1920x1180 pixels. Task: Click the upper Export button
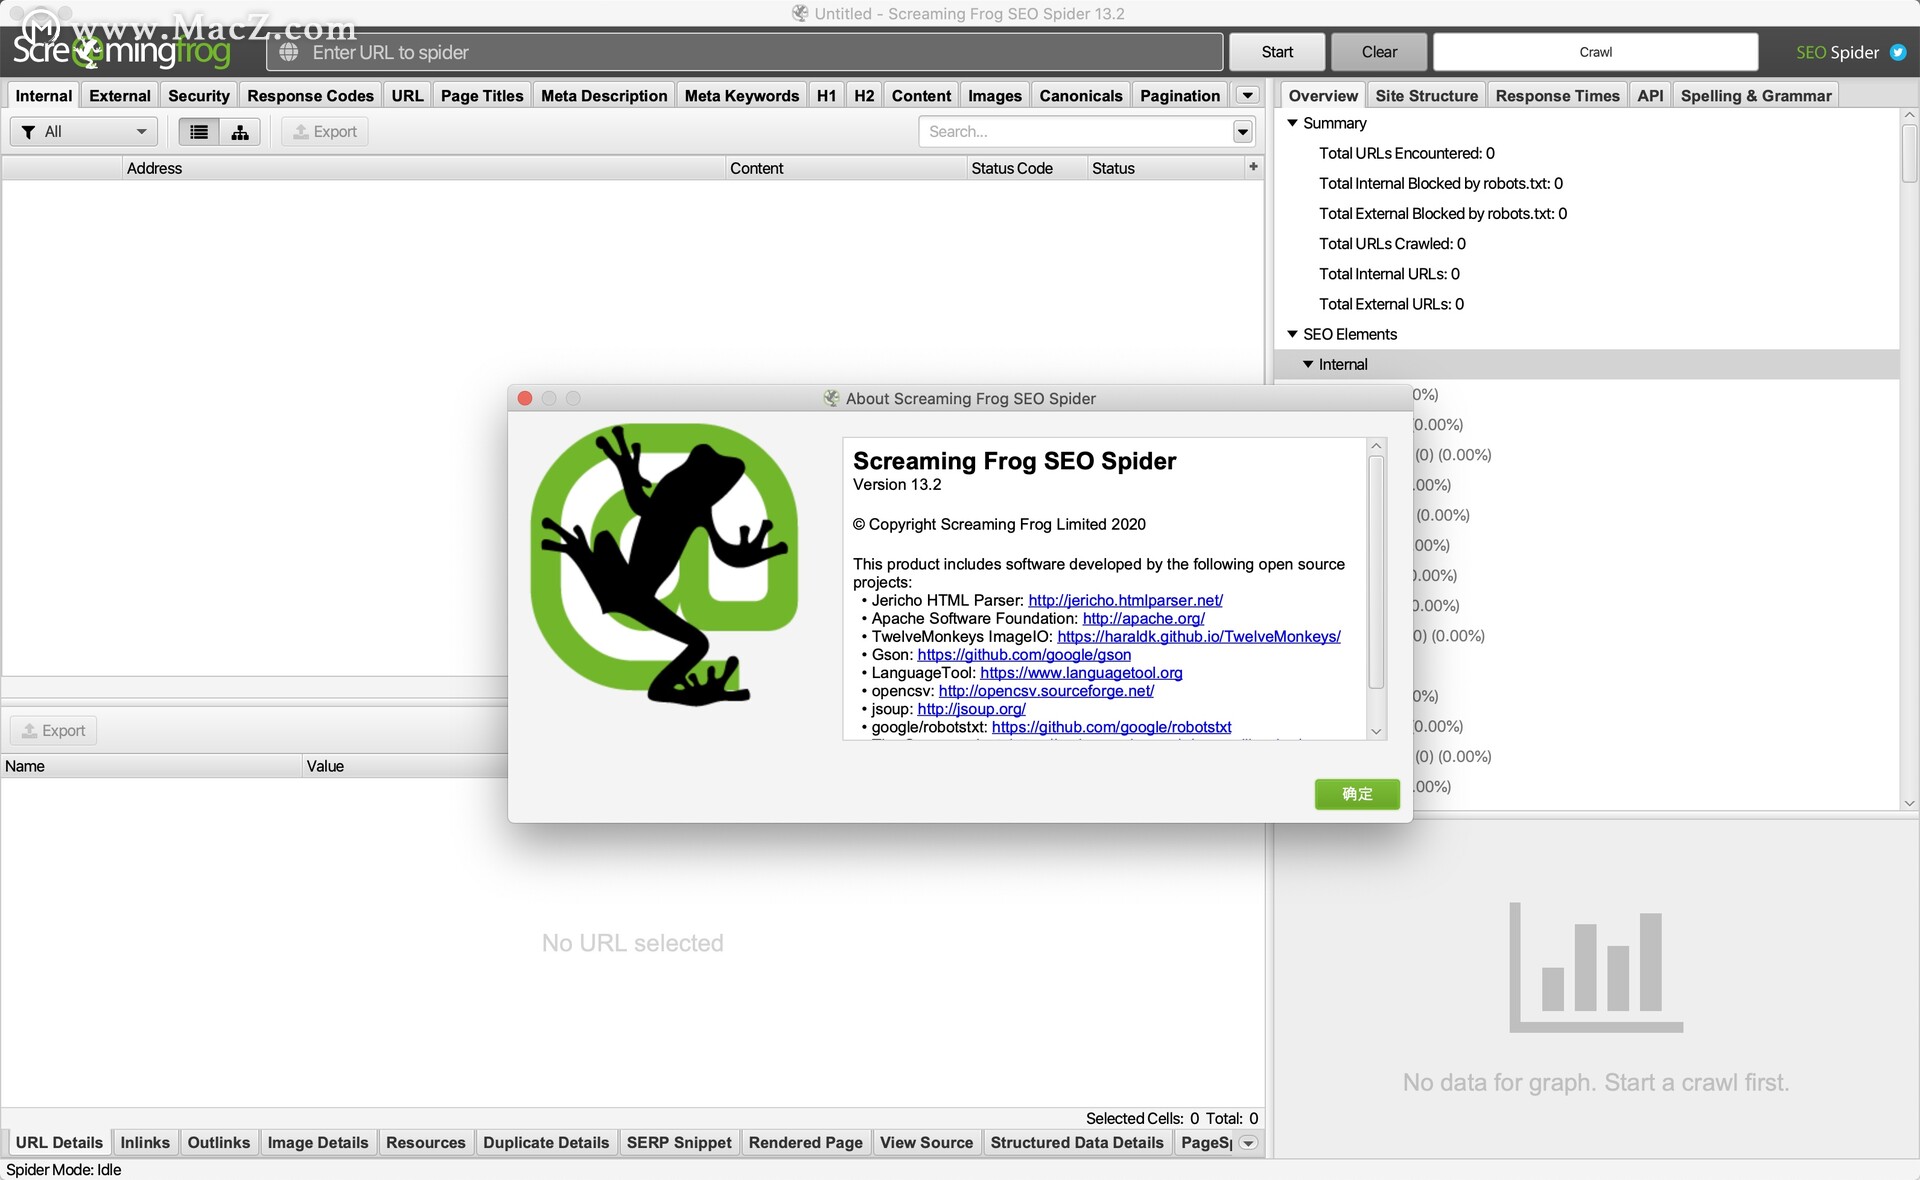pos(325,132)
